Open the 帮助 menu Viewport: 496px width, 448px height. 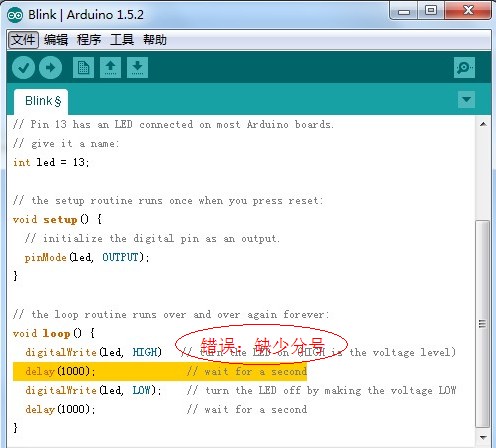coord(155,40)
